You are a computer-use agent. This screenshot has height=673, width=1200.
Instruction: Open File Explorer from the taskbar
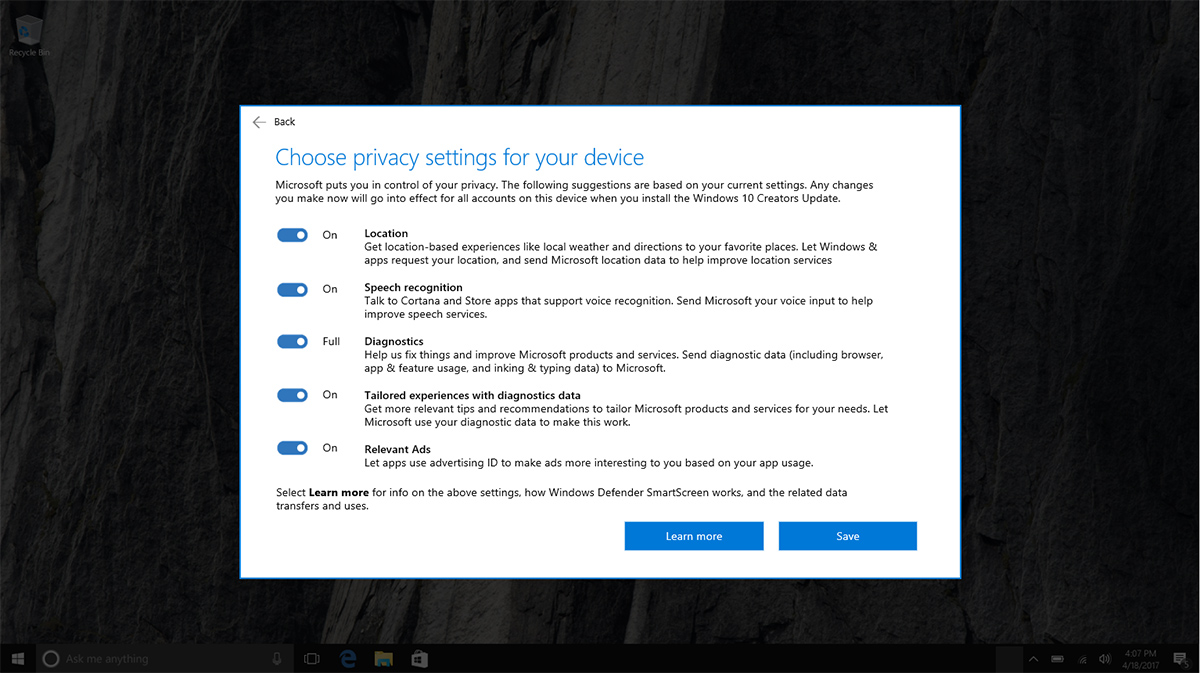coord(383,659)
